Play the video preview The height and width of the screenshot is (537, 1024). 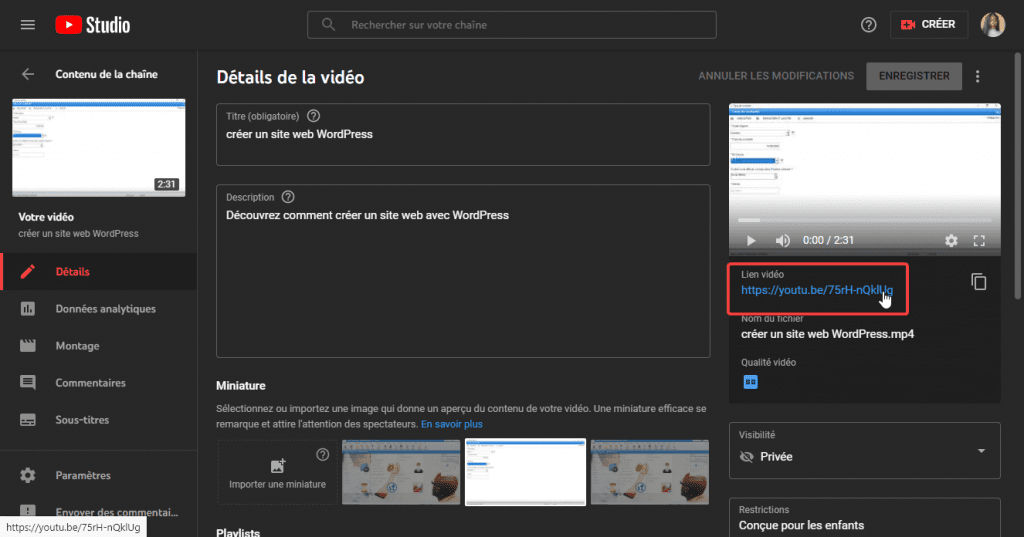[751, 240]
